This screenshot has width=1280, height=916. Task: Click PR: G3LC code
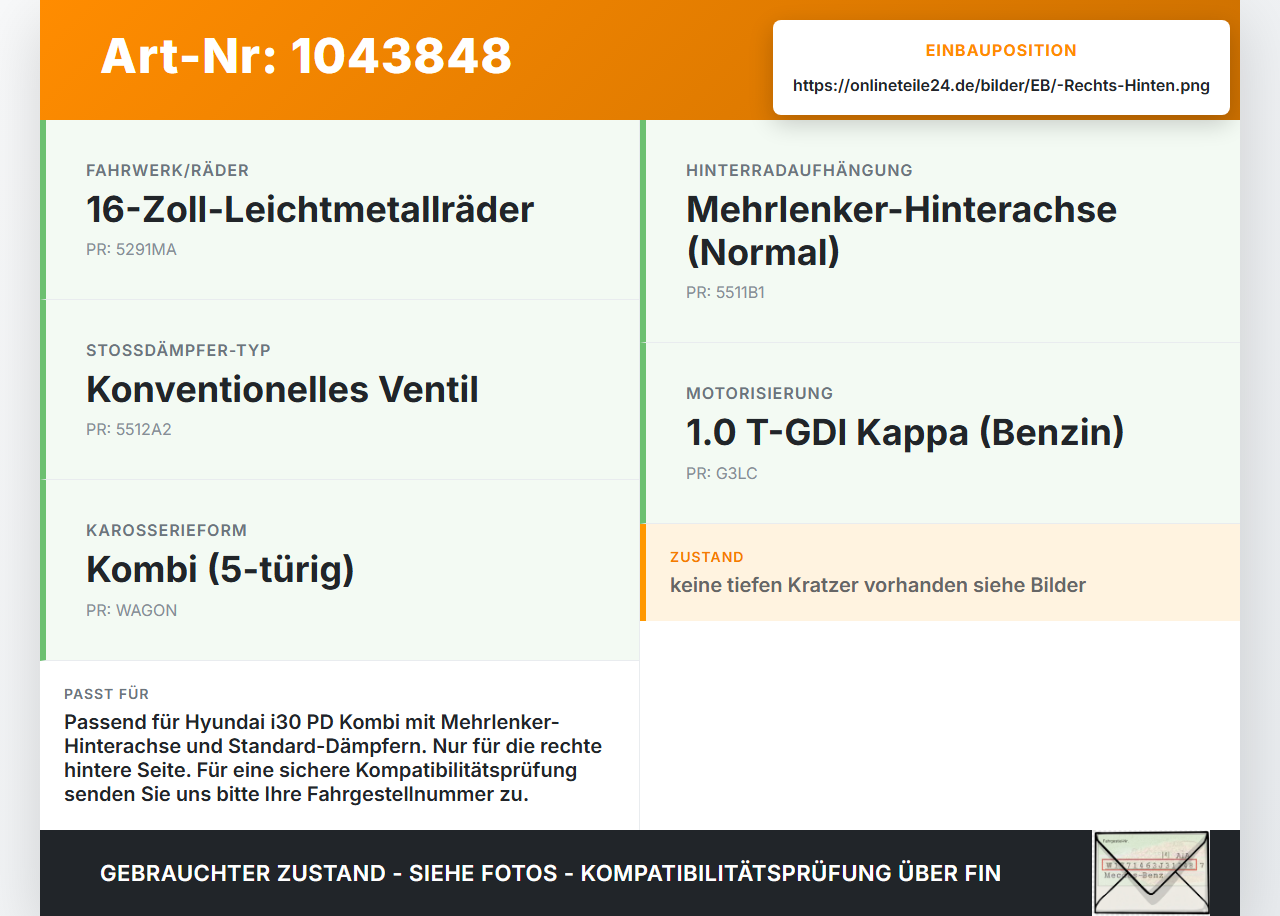click(x=722, y=473)
